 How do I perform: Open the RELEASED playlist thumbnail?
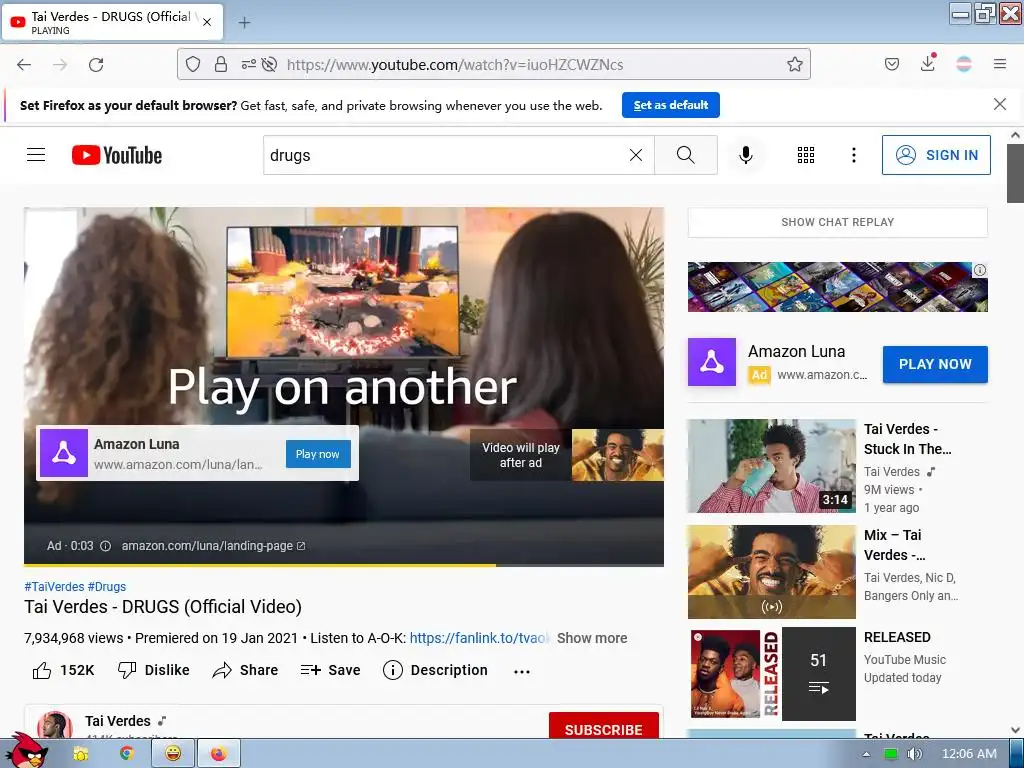[773, 674]
